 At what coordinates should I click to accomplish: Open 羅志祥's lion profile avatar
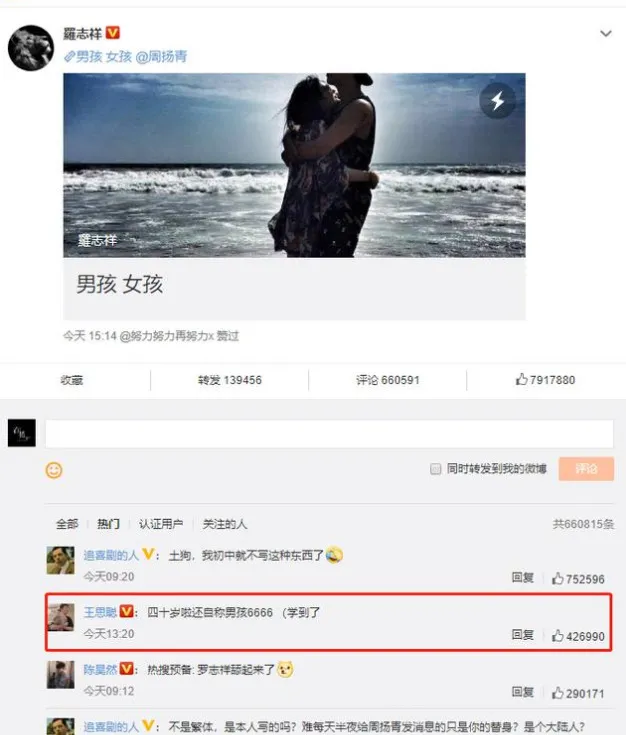point(31,48)
